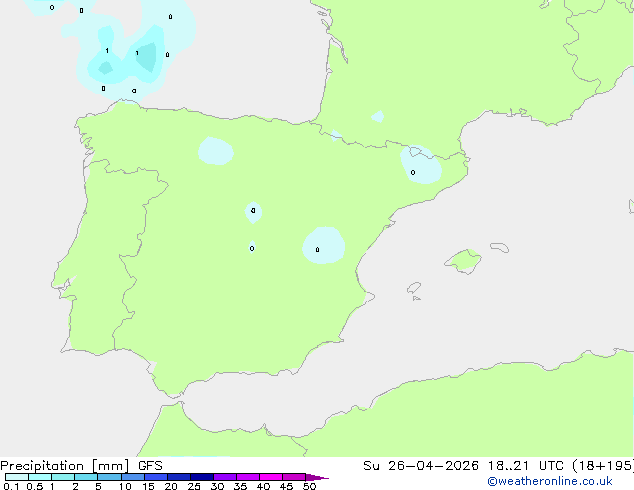The width and height of the screenshot is (634, 490).
Task: Pick the 35–40 mm legend swatch
Action: [247, 477]
